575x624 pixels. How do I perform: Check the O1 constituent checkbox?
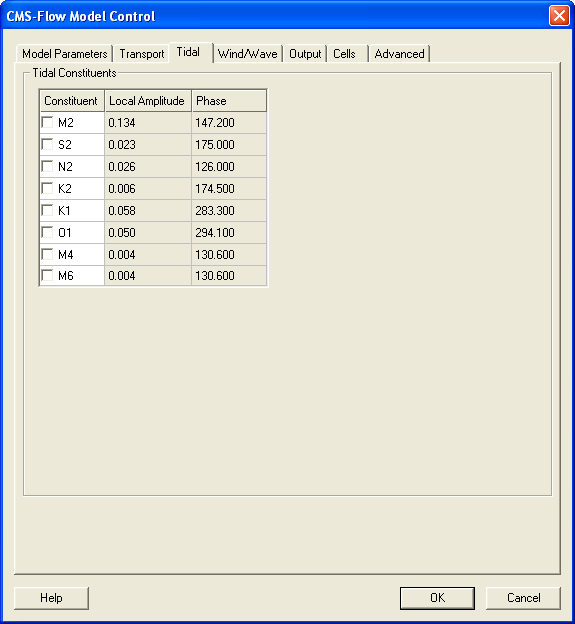point(47,232)
